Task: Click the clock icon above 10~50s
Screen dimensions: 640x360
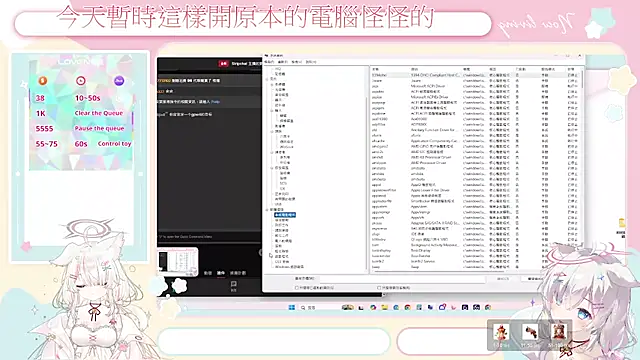Action: (x=81, y=81)
